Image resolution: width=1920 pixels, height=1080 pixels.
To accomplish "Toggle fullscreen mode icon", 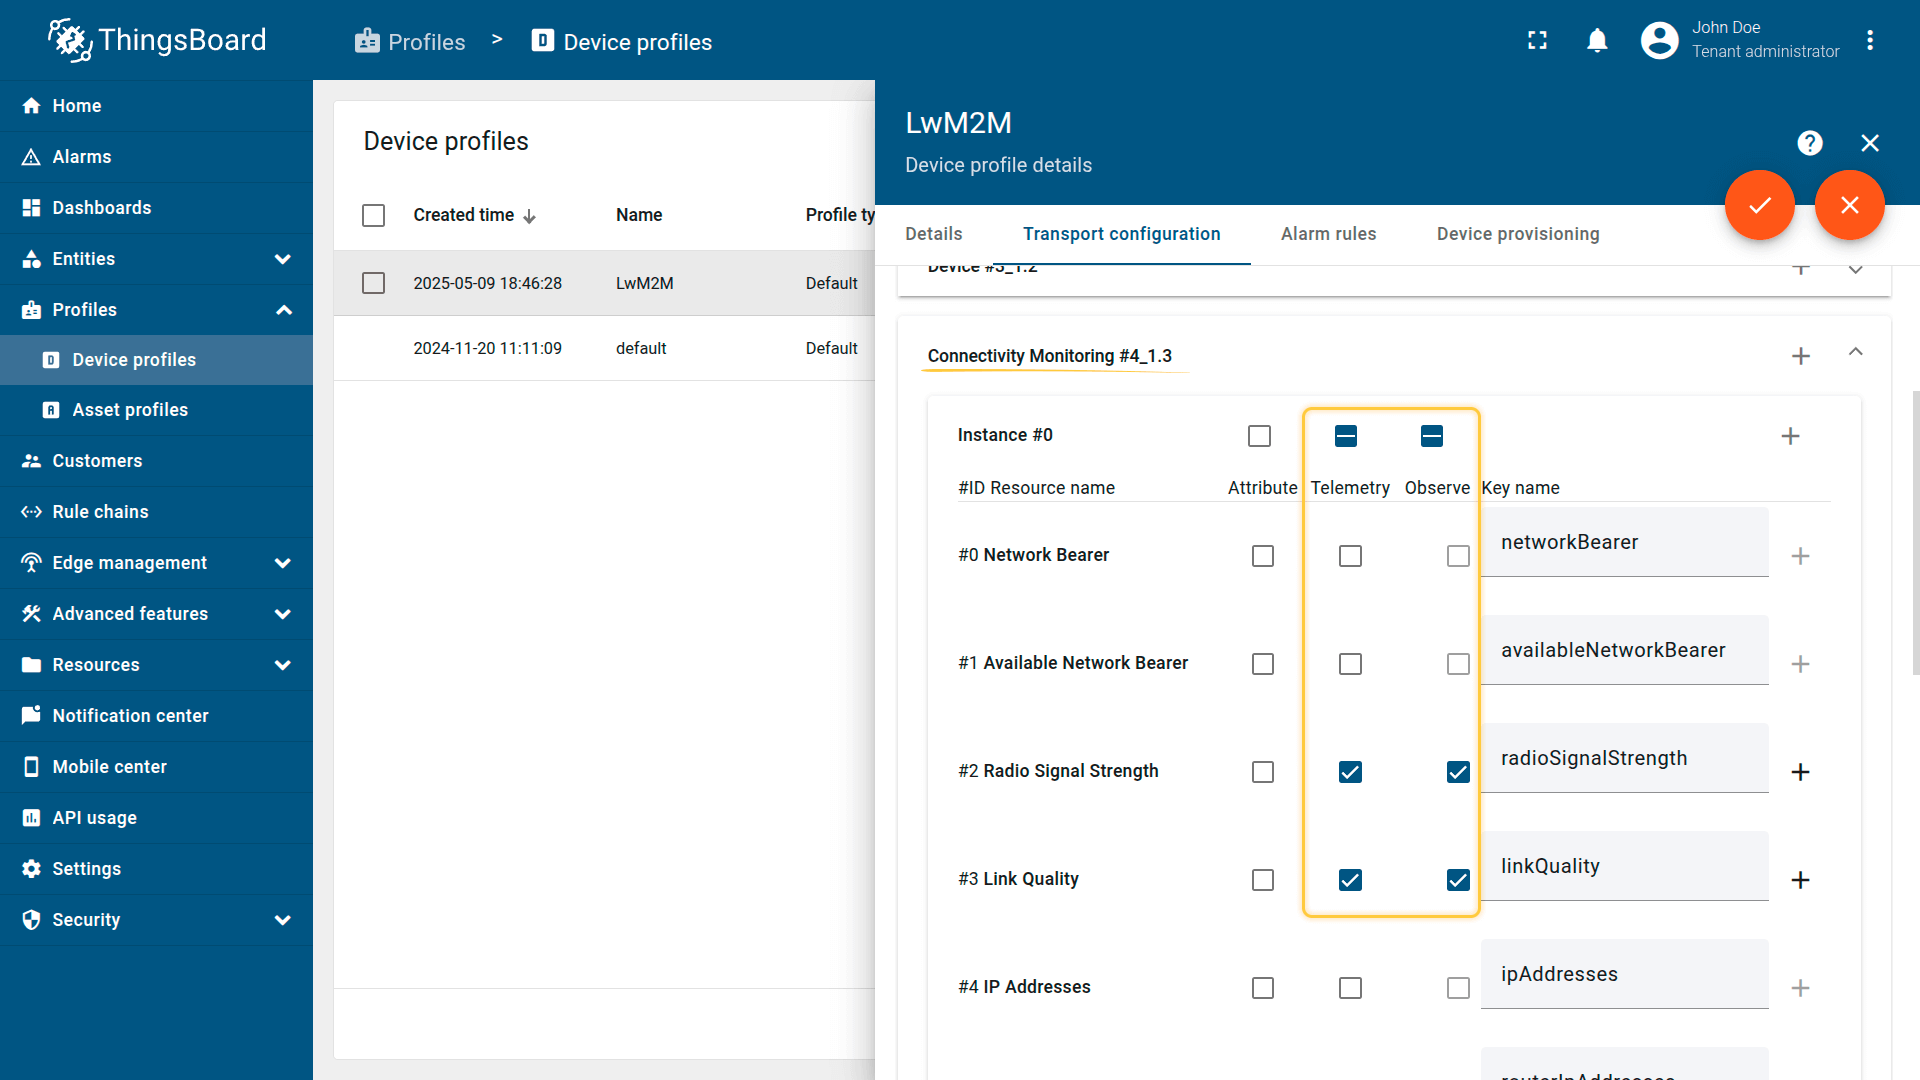I will pyautogui.click(x=1537, y=40).
